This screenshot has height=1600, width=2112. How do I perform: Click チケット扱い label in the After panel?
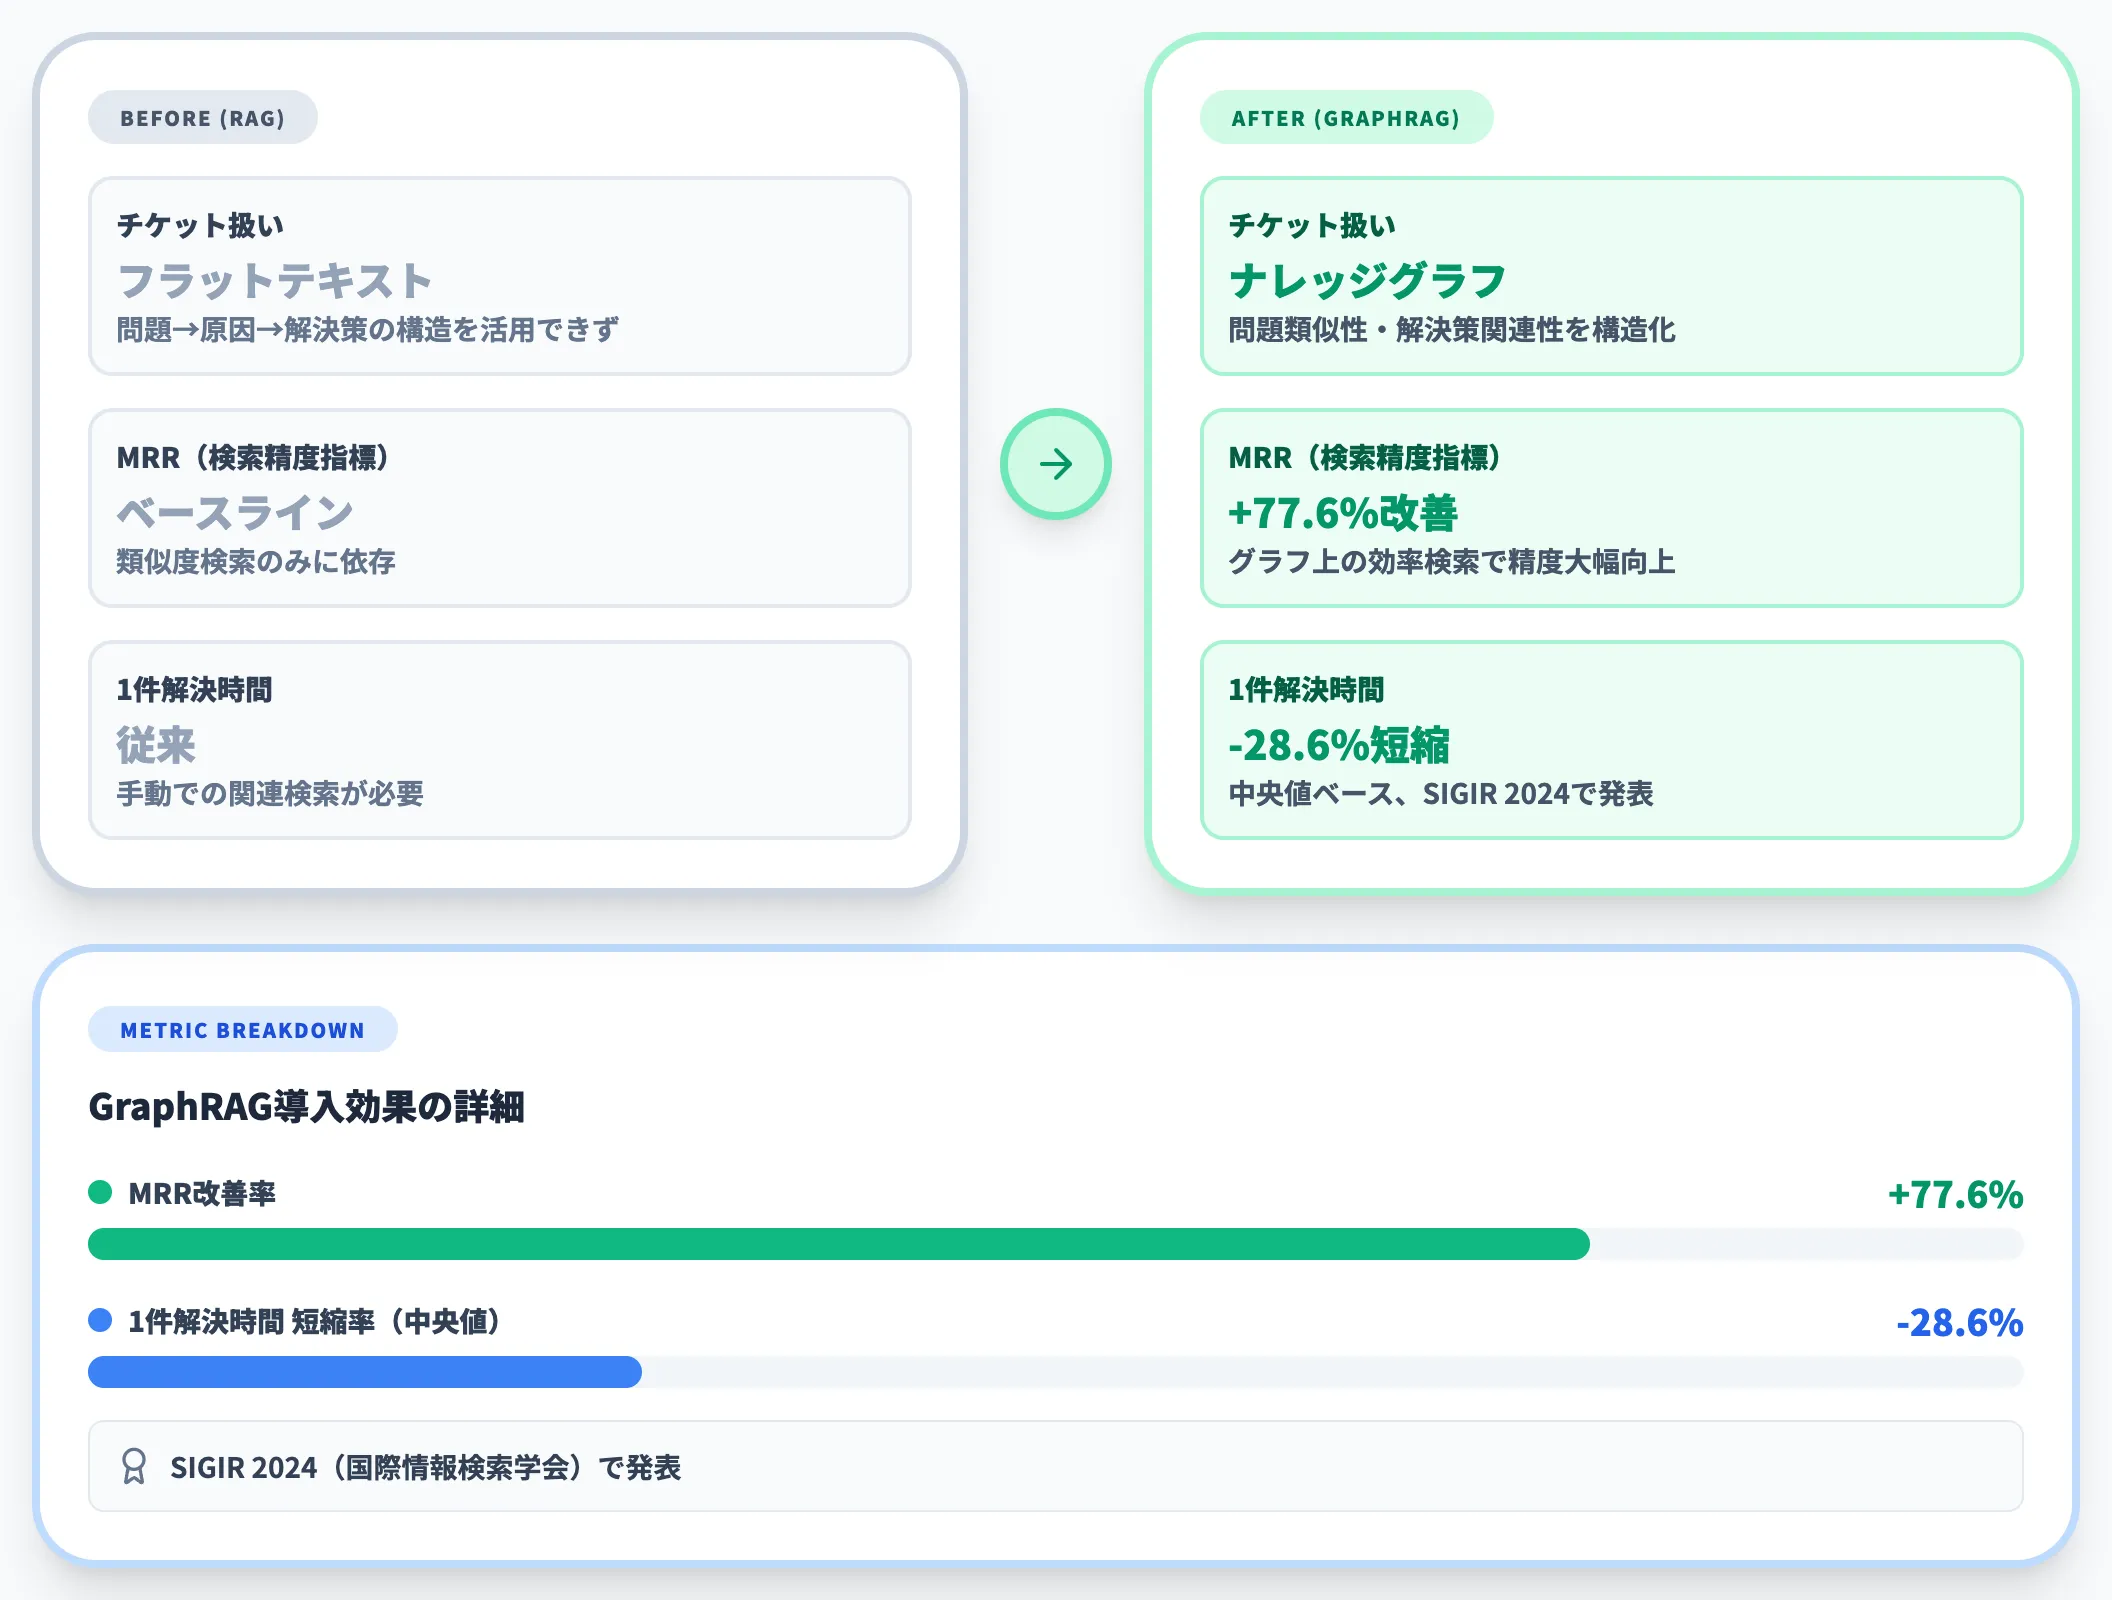point(1312,225)
